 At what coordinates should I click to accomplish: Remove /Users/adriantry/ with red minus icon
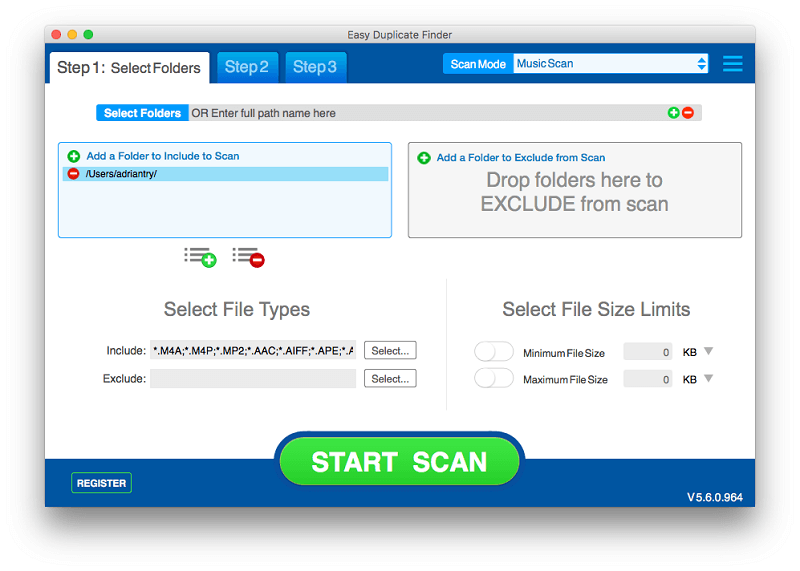pos(73,174)
